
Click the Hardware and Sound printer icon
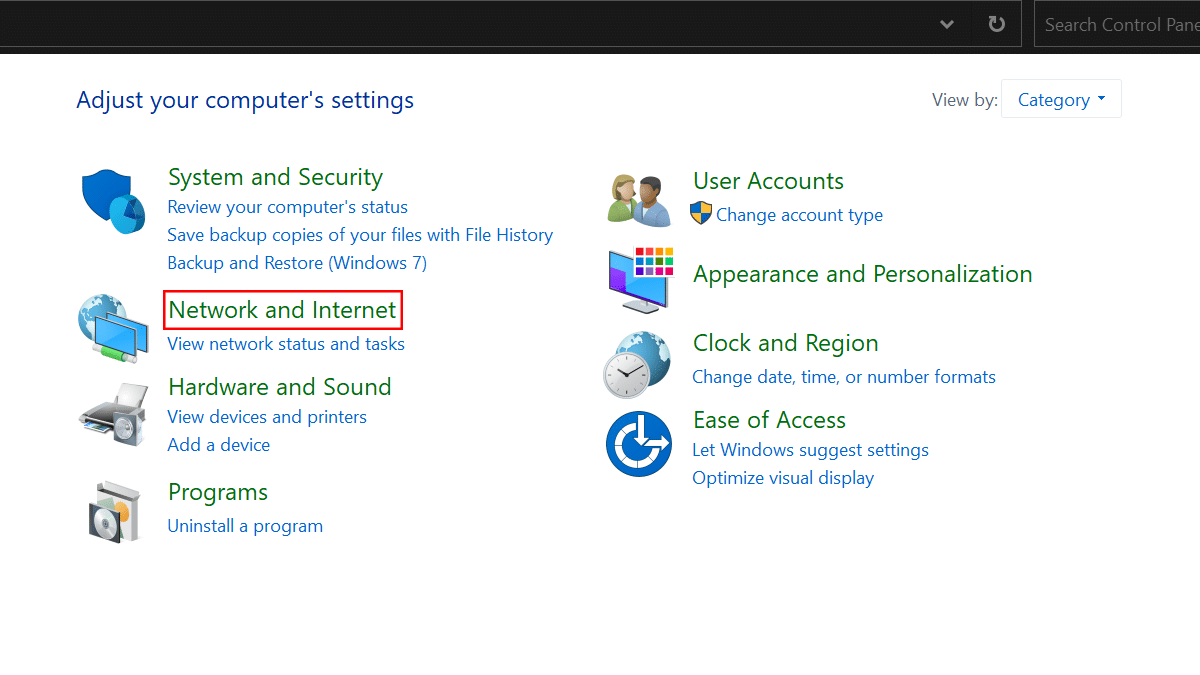click(x=114, y=414)
